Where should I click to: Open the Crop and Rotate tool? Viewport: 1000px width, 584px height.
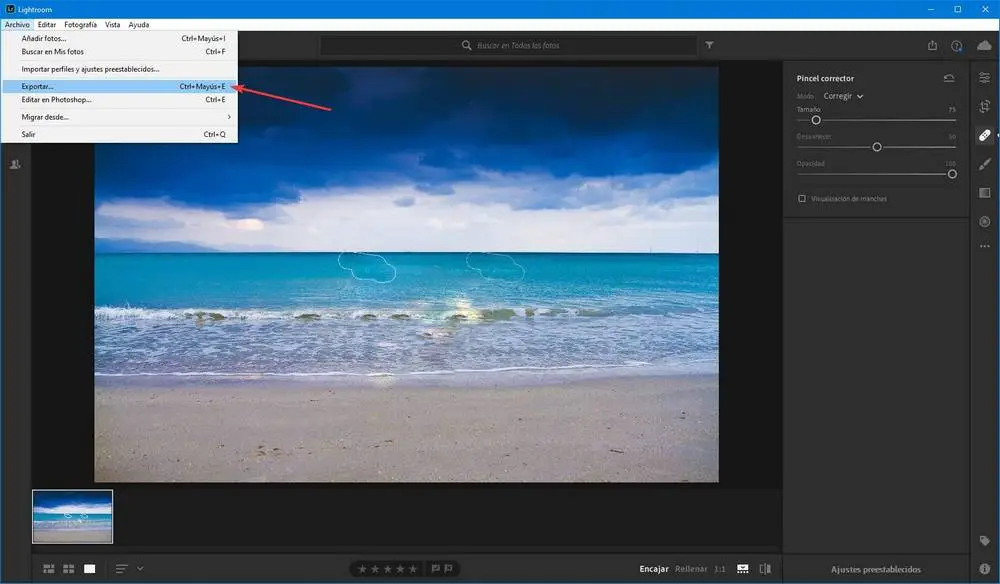(x=984, y=106)
